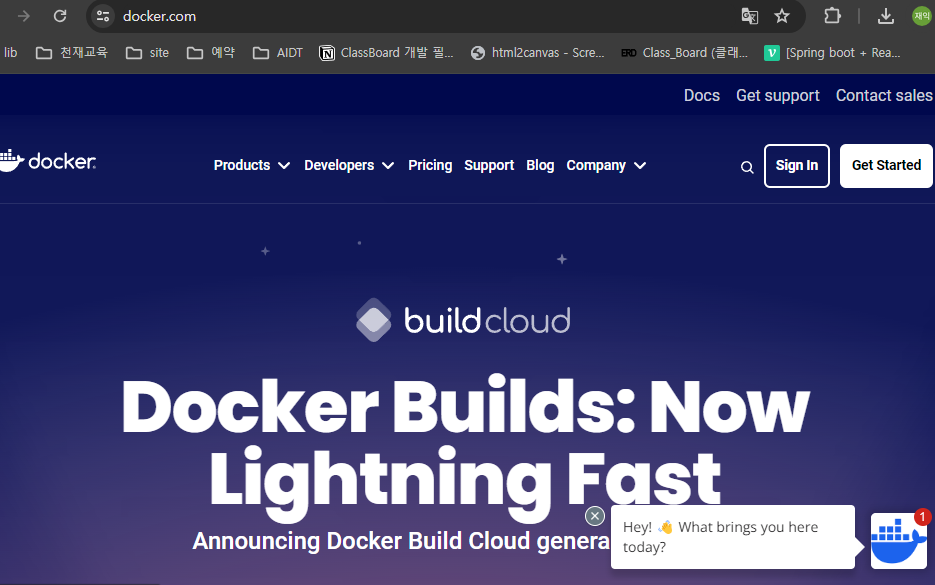This screenshot has height=585, width=935.
Task: Click the Docker whale logo
Action: point(48,161)
